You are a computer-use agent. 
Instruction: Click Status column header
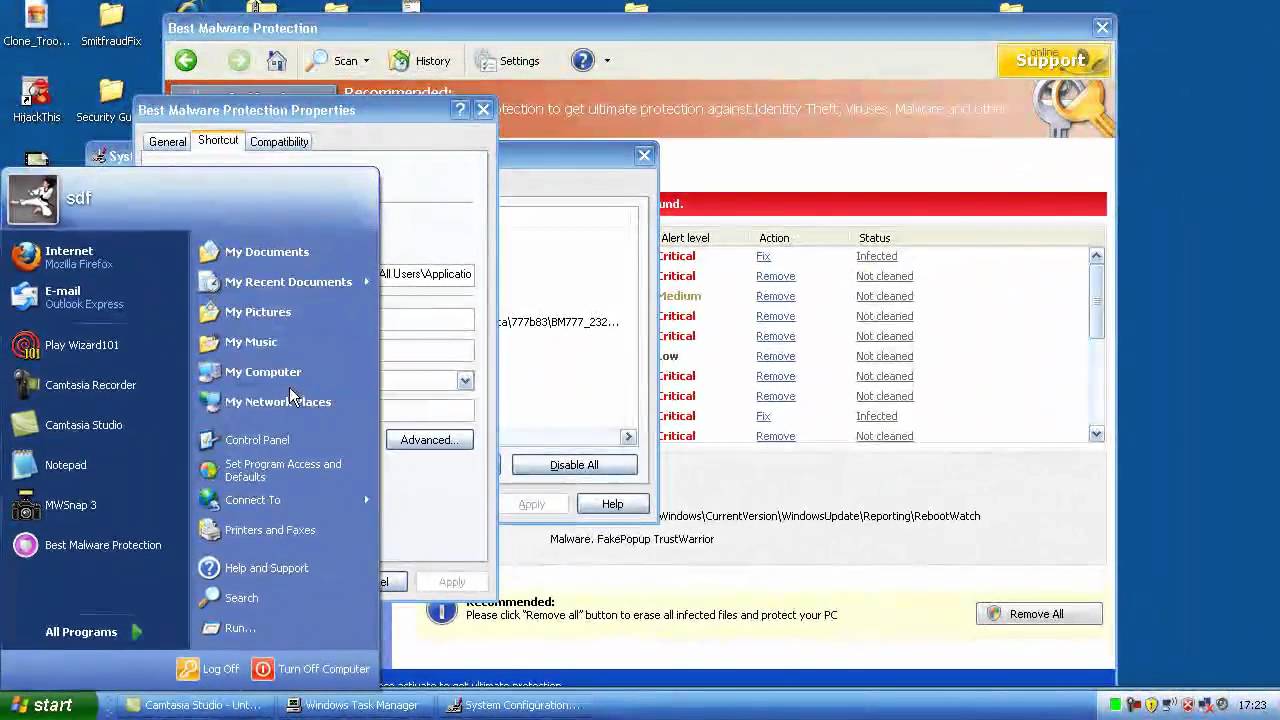[x=874, y=238]
